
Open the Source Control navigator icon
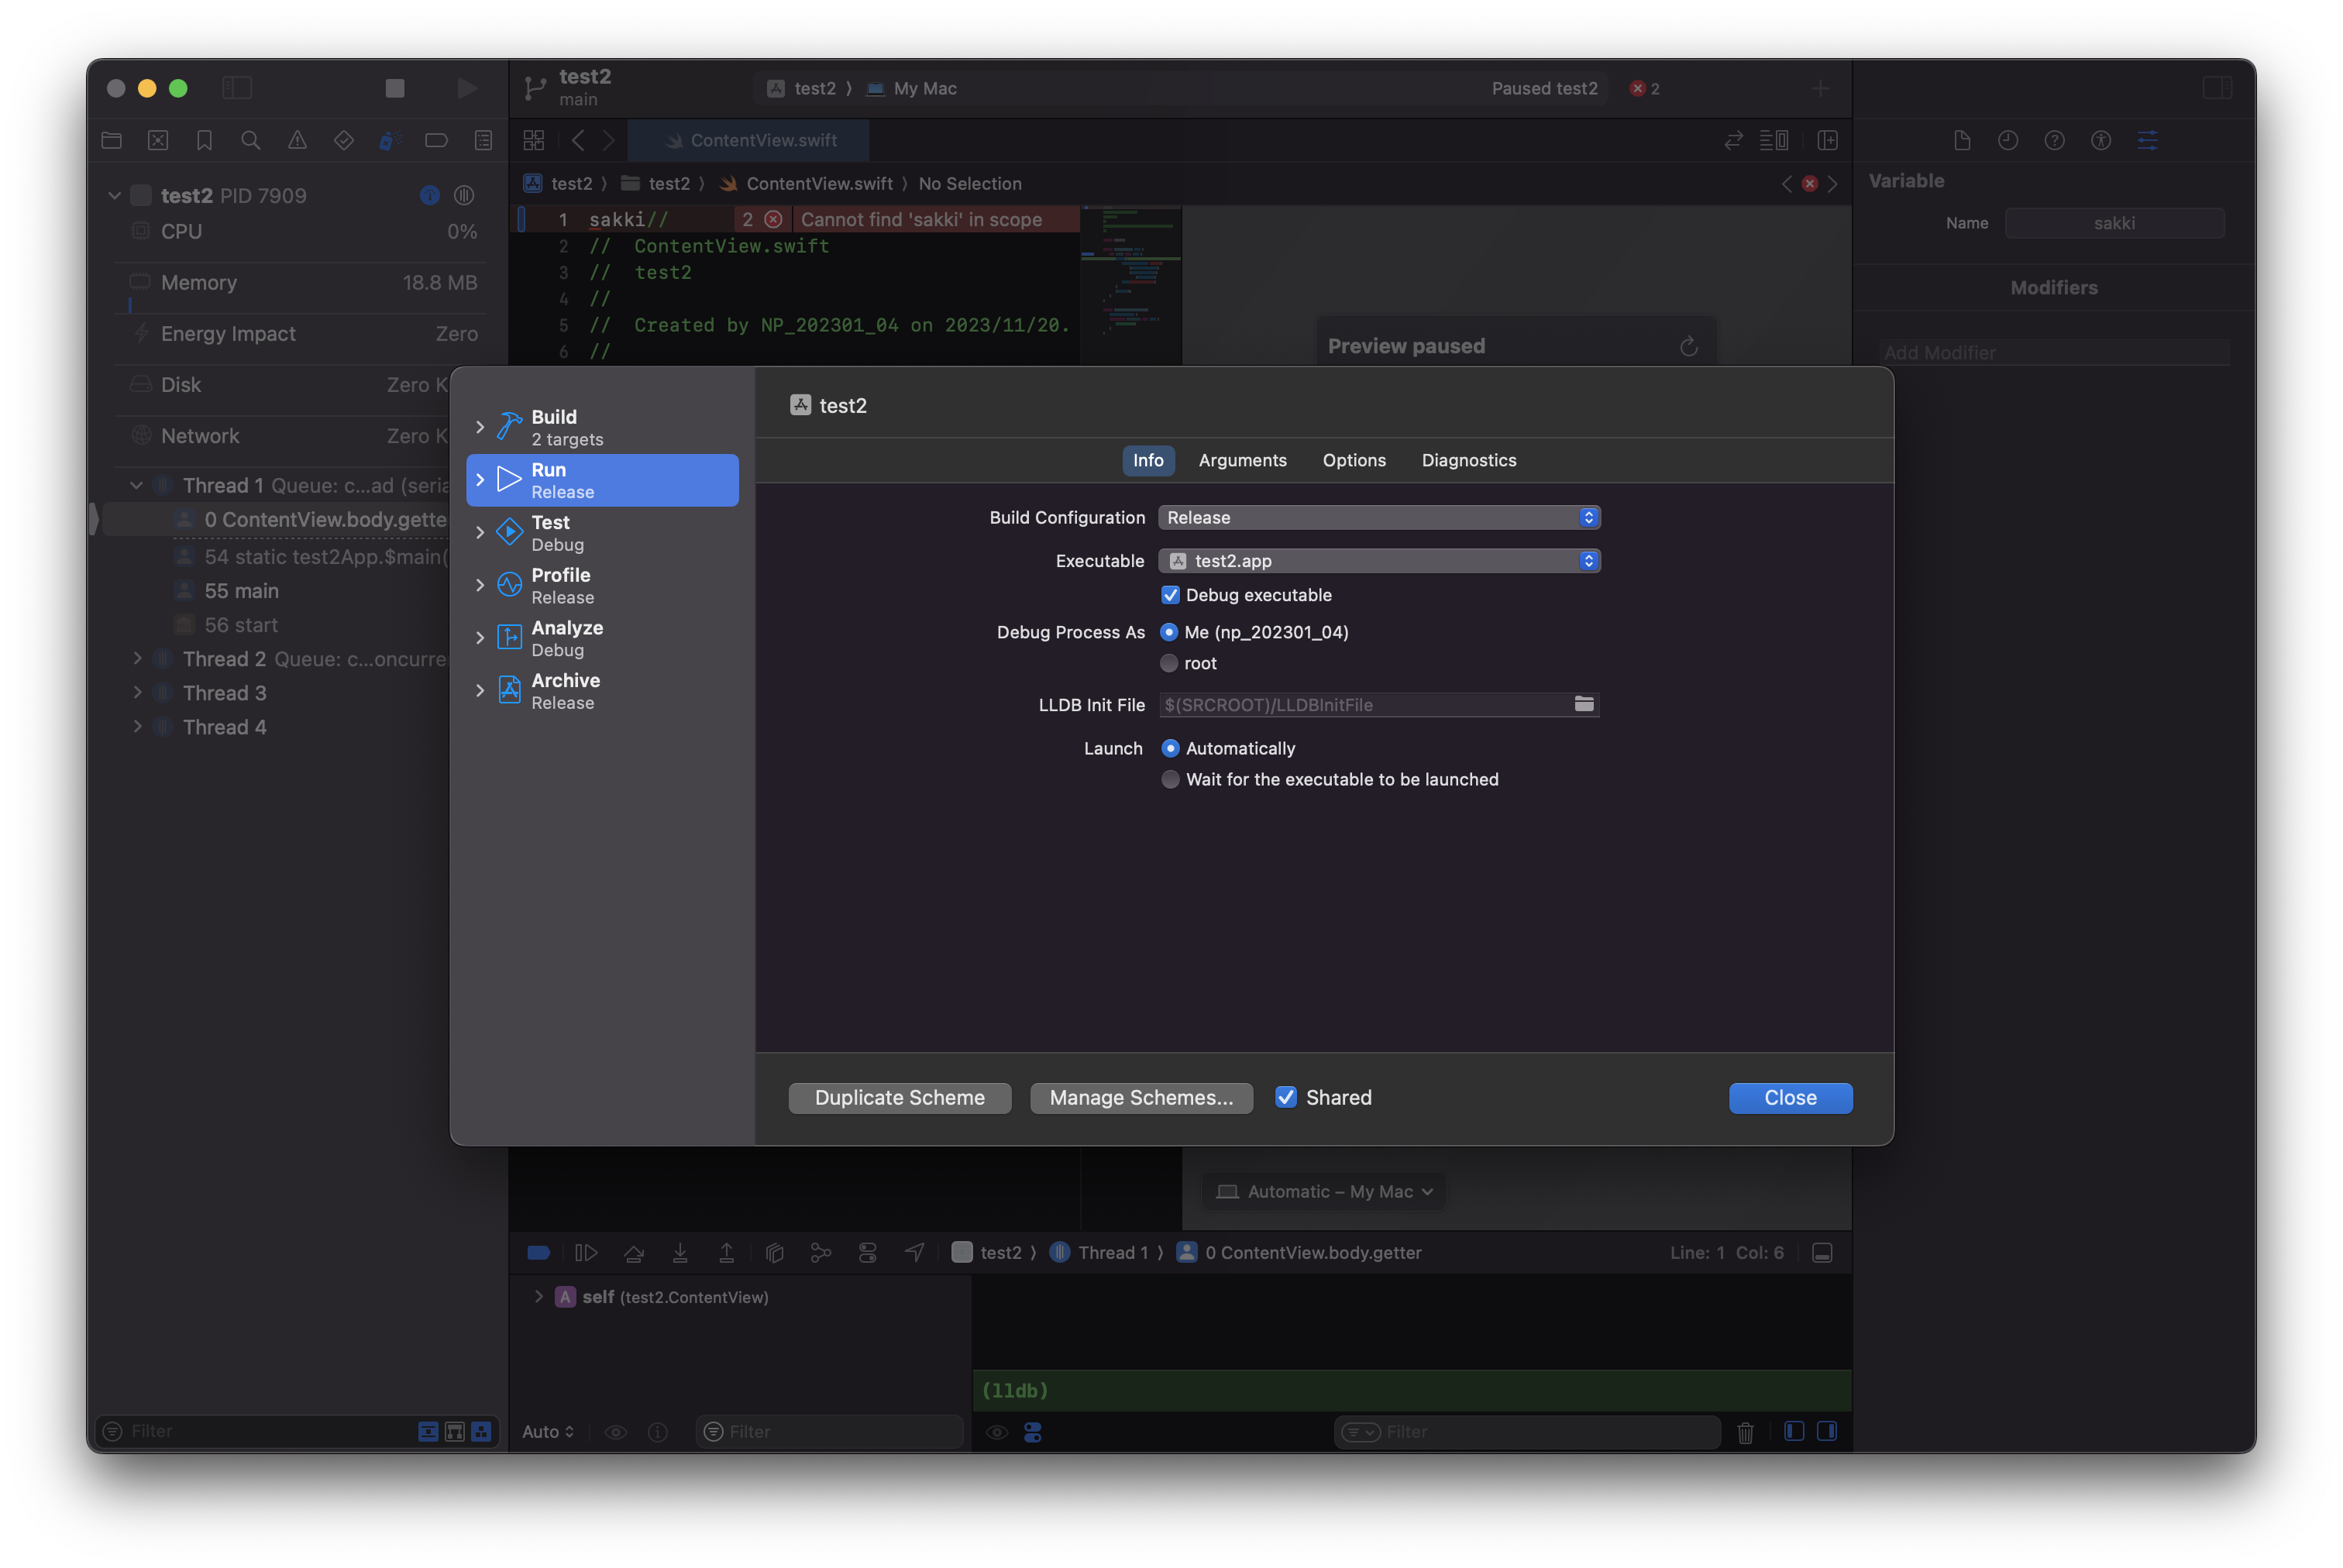(158, 141)
